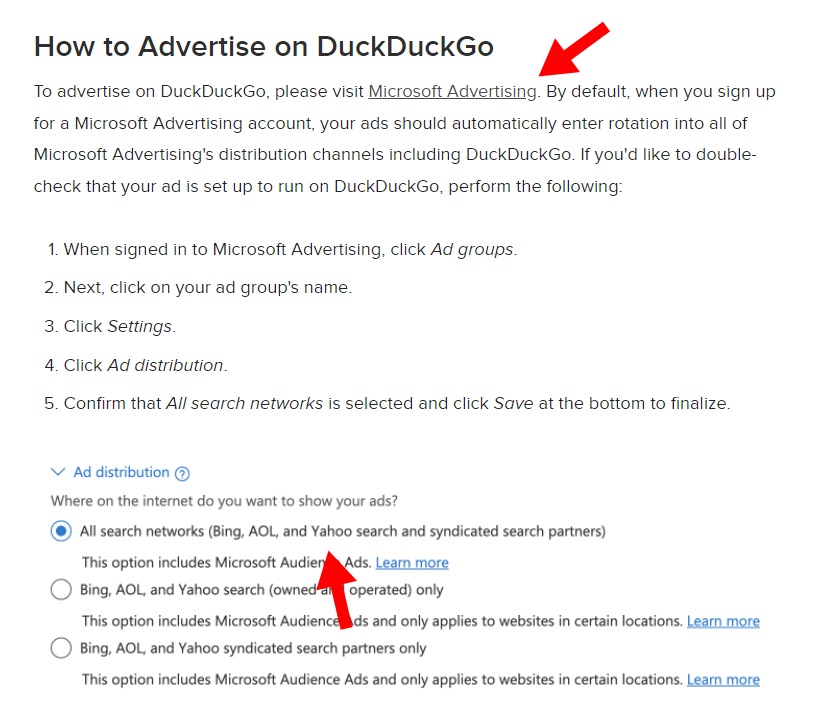Click step 2 about ad group's name
The height and width of the screenshot is (728, 830).
[x=198, y=287]
